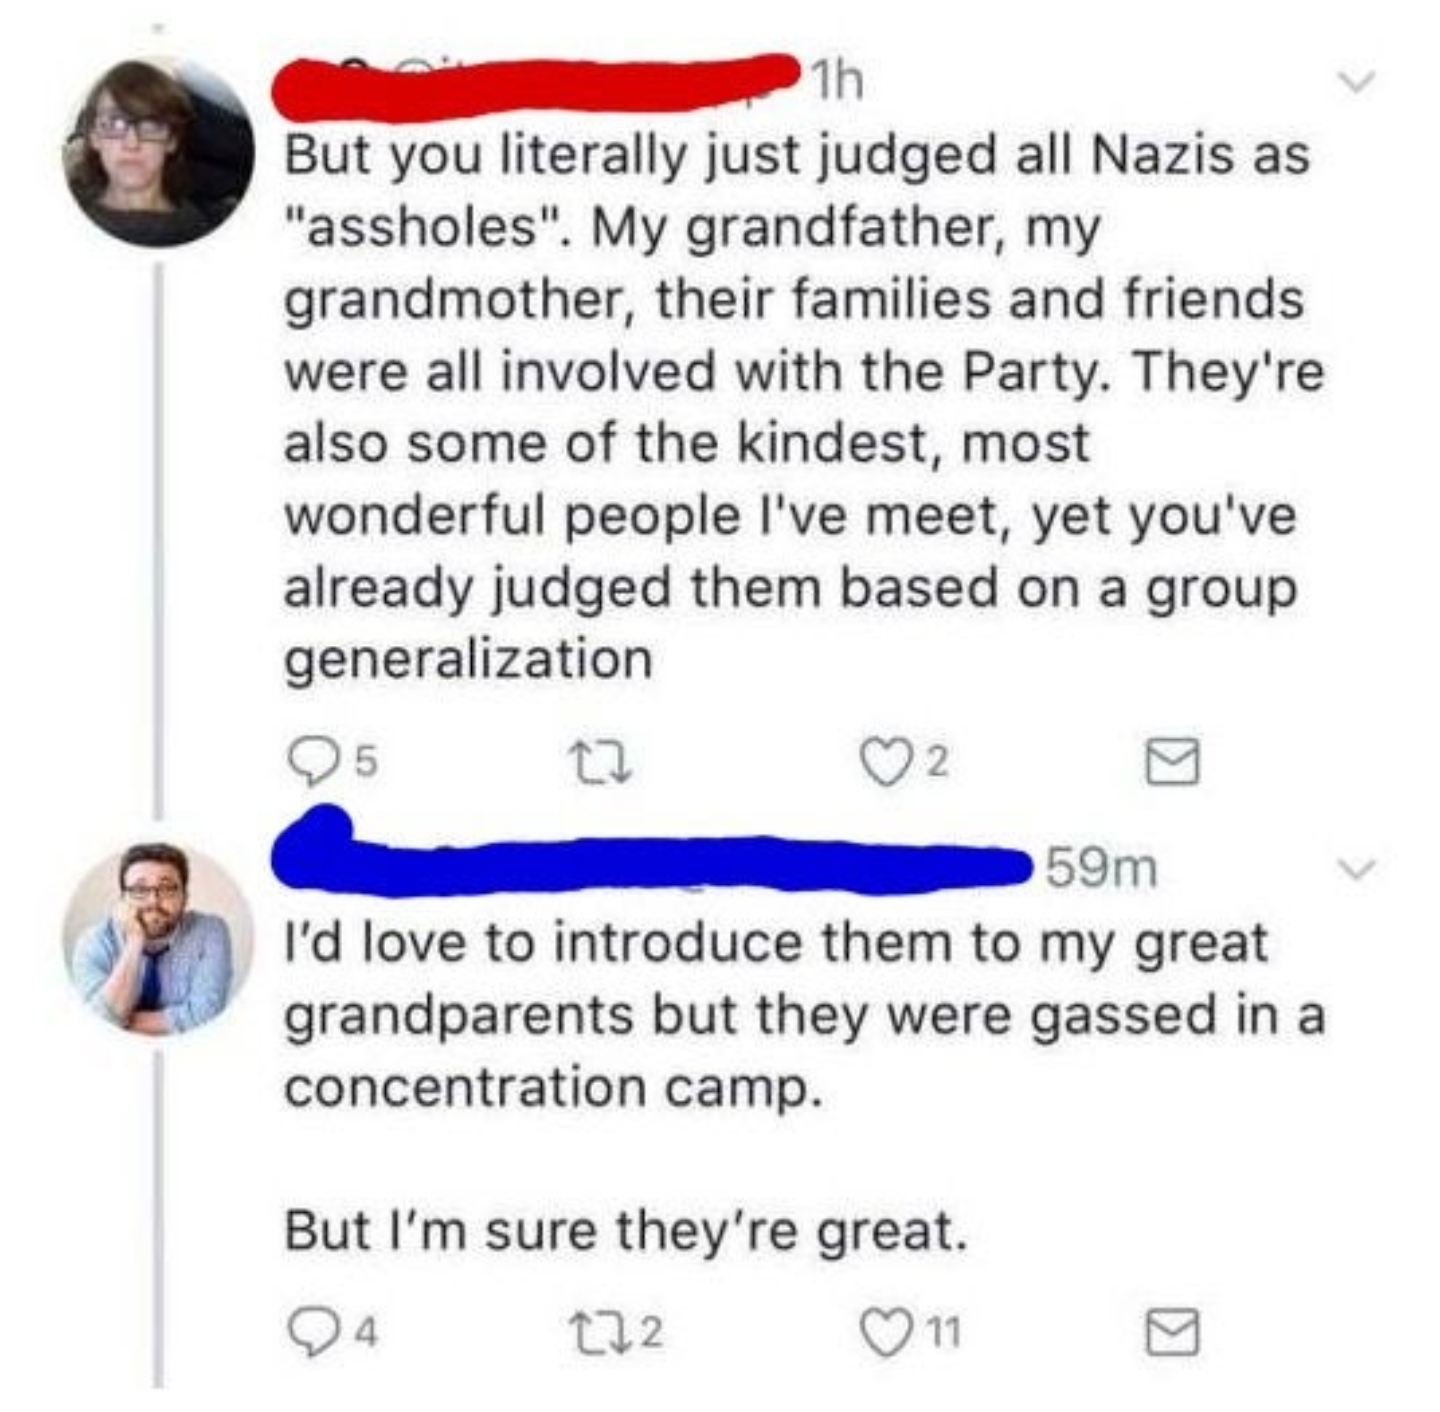This screenshot has height=1412, width=1440.
Task: Click the line "But I'm sure they're great."
Action: click(626, 1230)
